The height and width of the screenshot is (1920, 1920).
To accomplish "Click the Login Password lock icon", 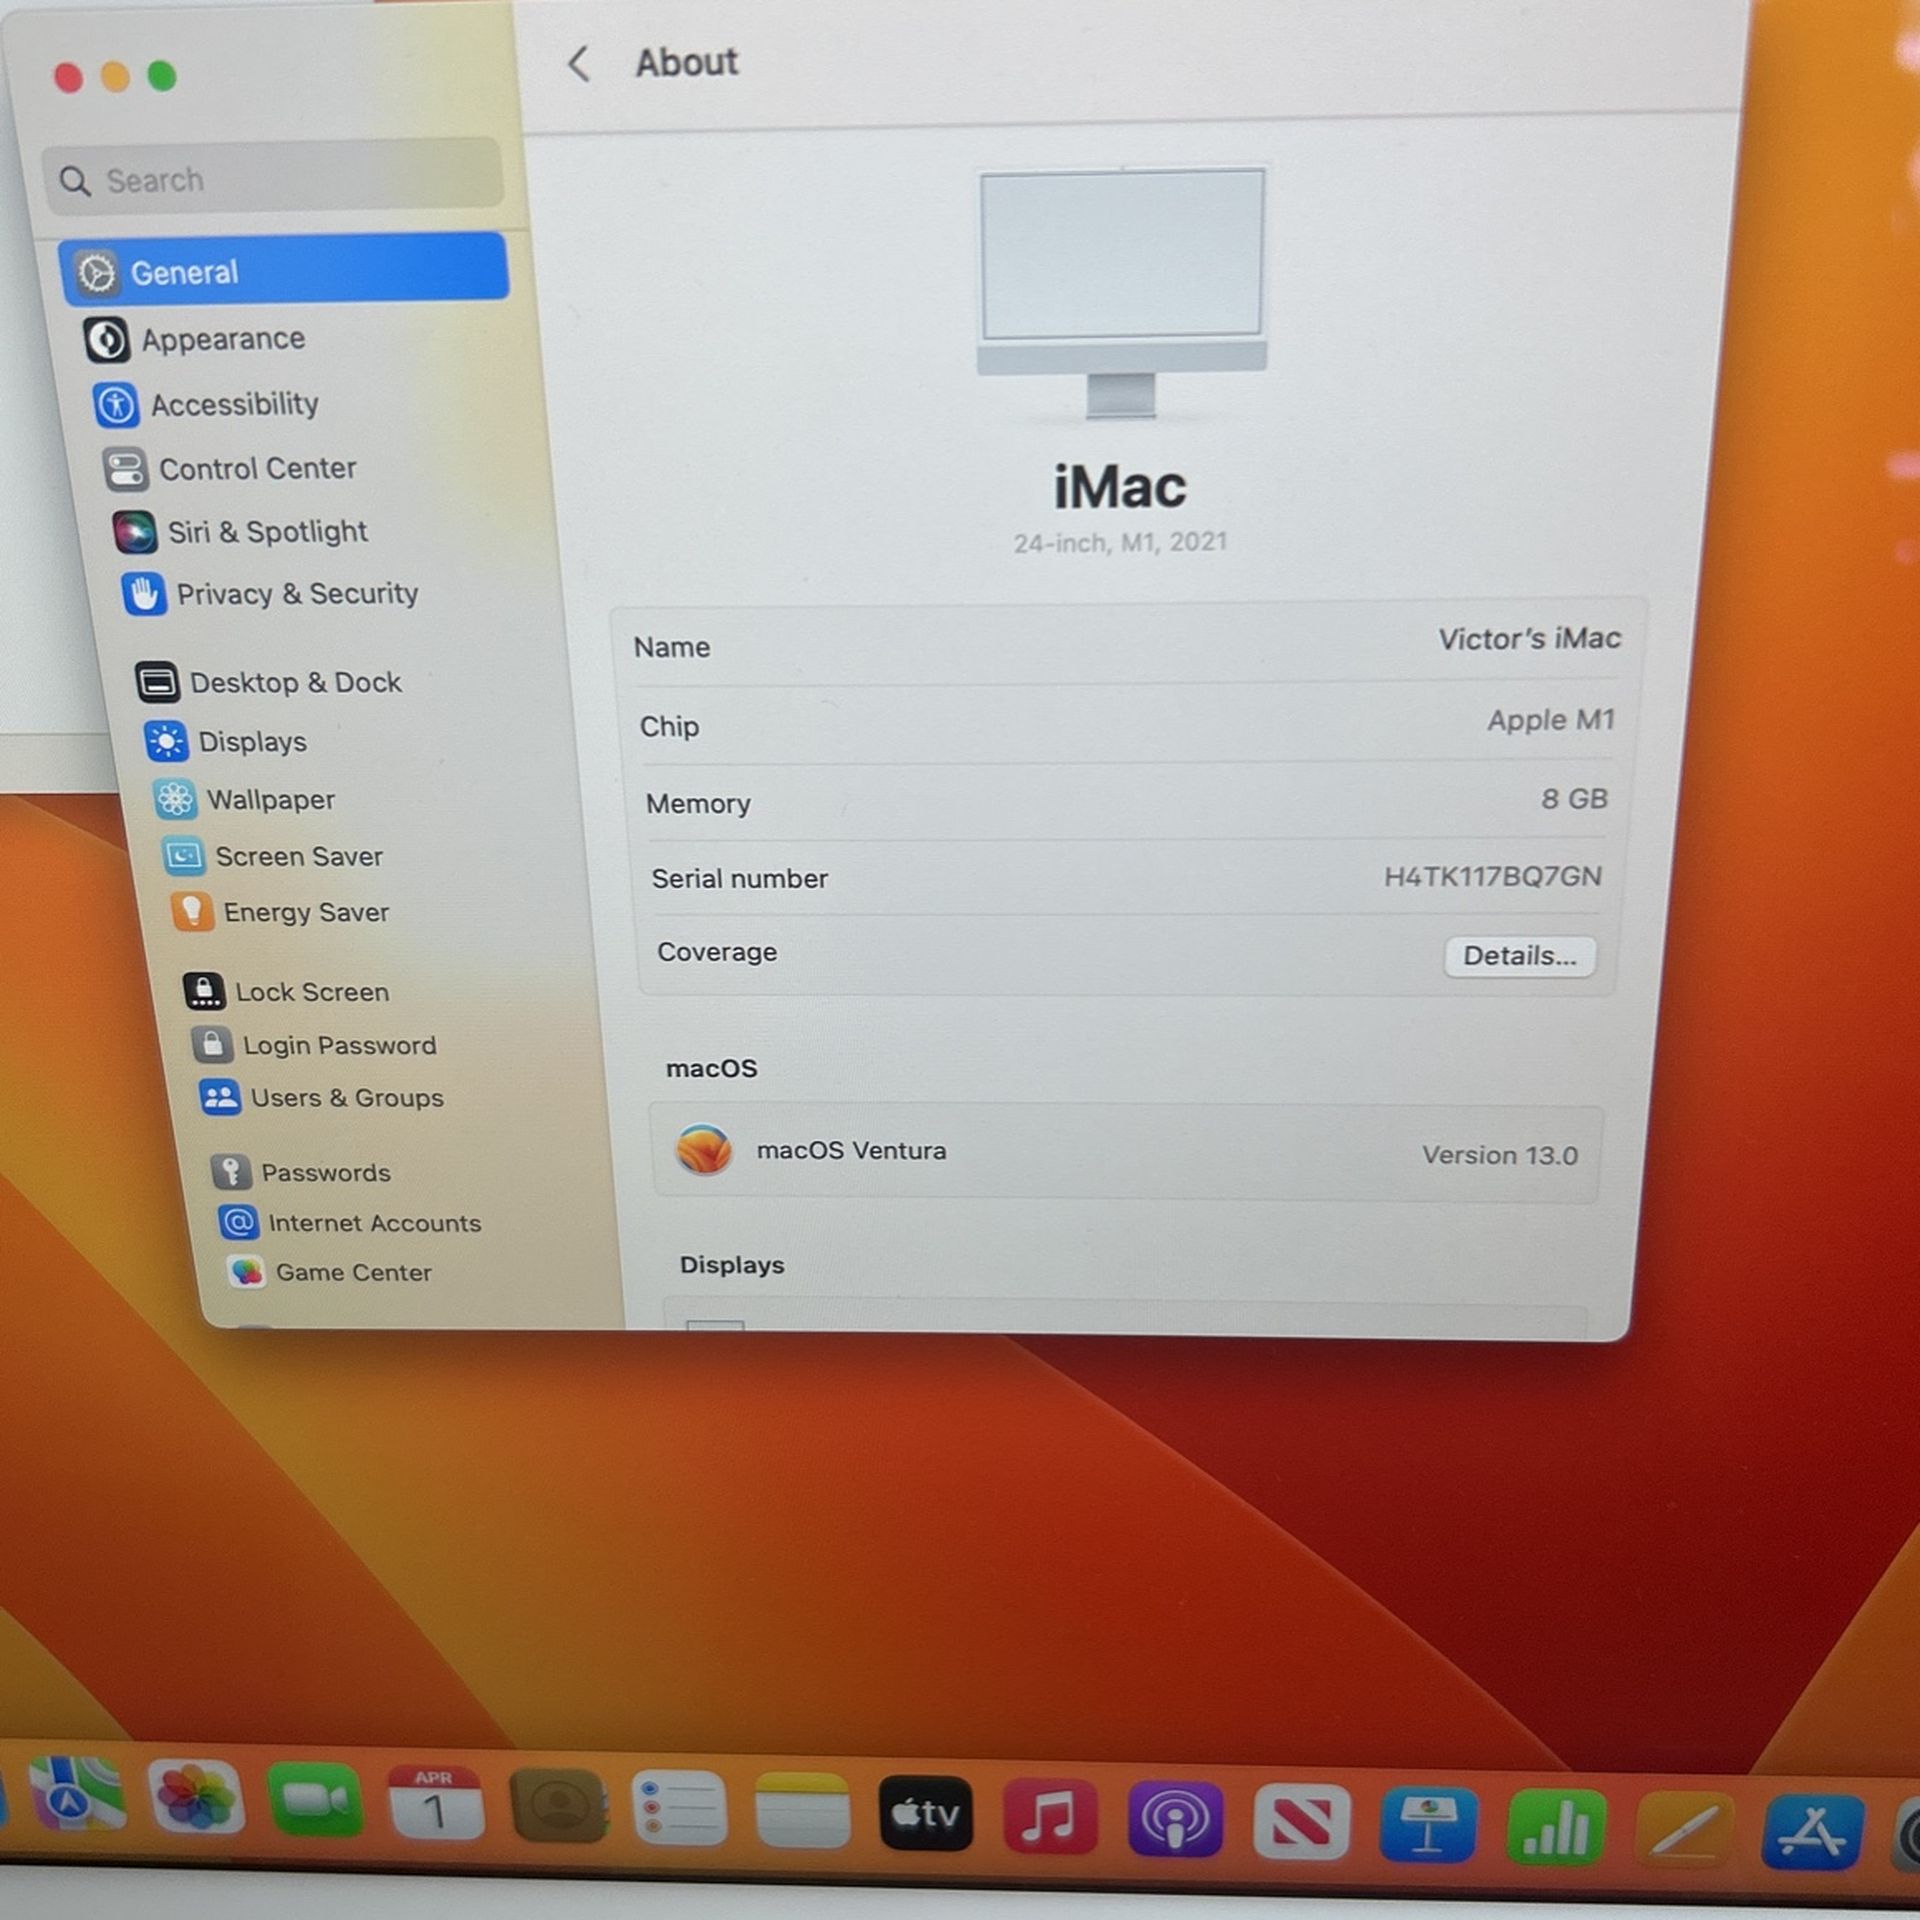I will pos(212,1045).
